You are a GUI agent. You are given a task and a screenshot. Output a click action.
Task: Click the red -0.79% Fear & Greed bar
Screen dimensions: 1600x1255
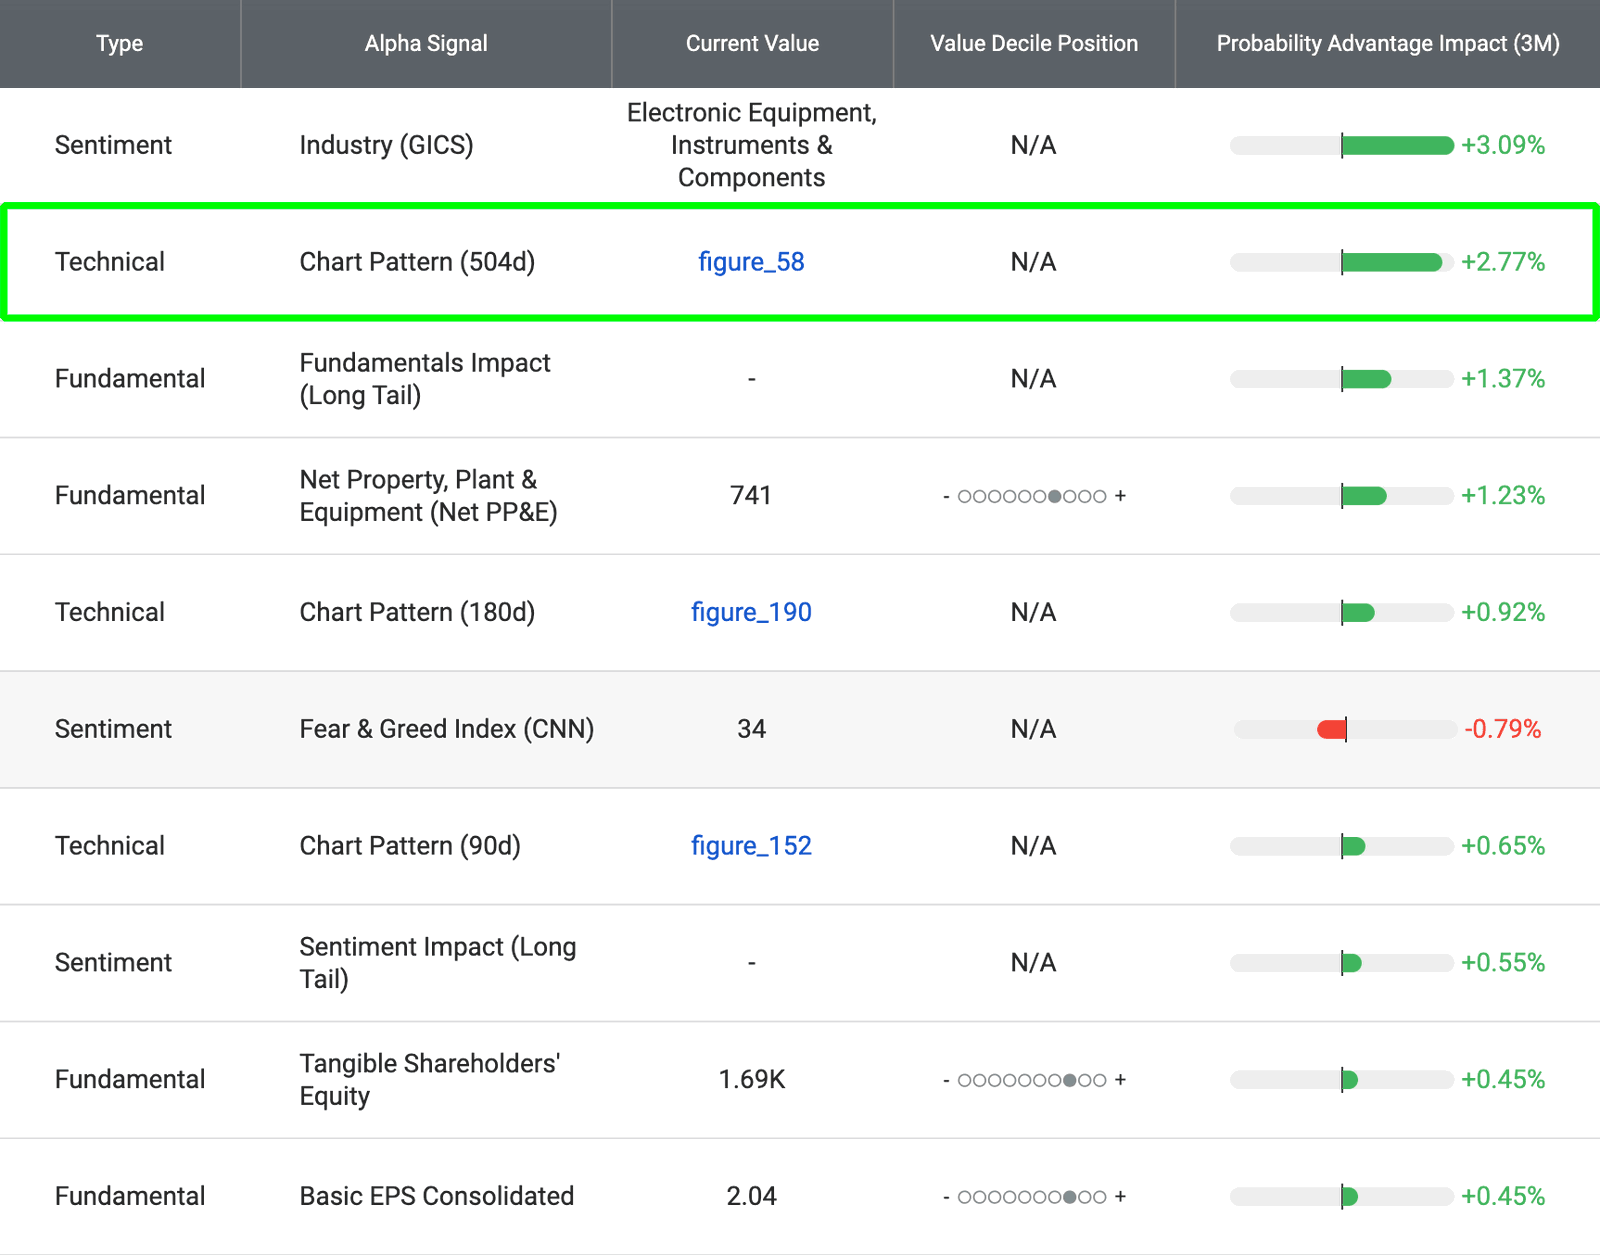[x=1345, y=729]
